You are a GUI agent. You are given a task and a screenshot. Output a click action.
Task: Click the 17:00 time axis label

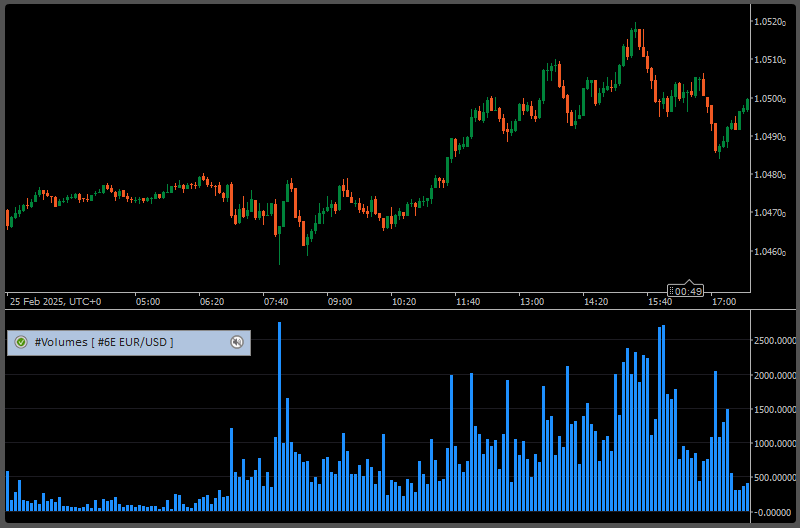point(723,301)
